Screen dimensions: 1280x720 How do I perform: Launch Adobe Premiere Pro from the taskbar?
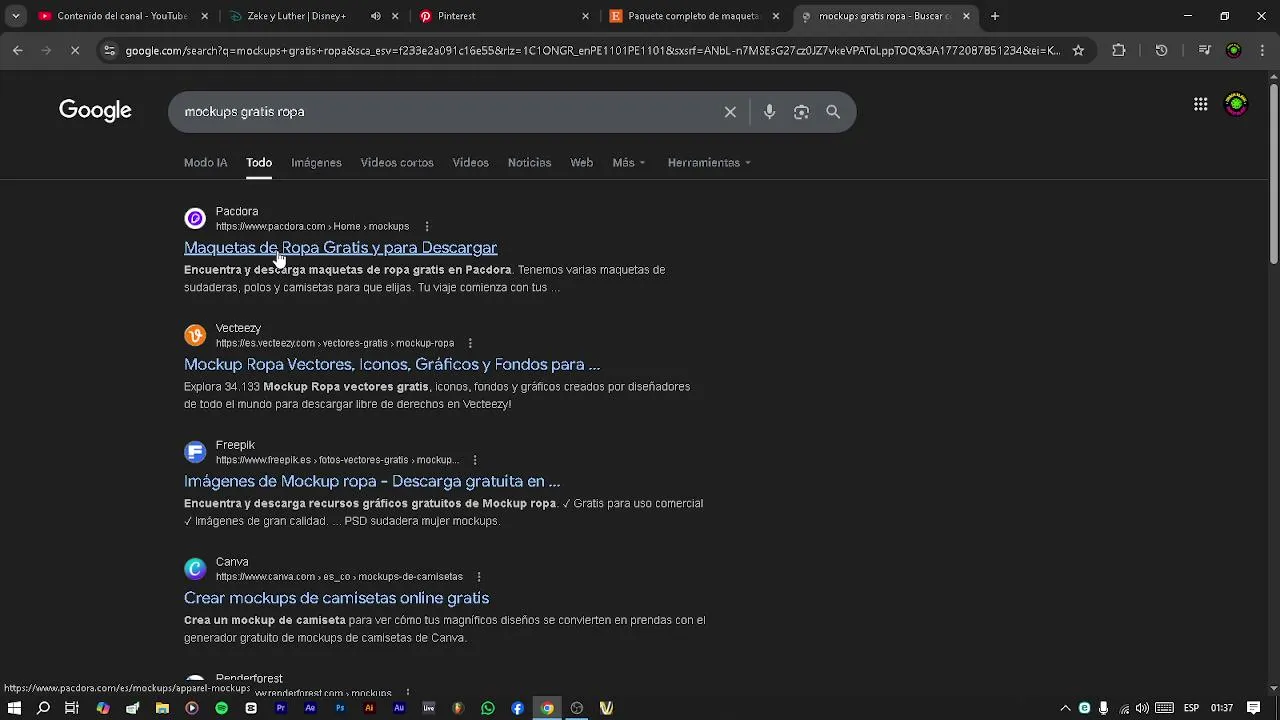pyautogui.click(x=280, y=708)
